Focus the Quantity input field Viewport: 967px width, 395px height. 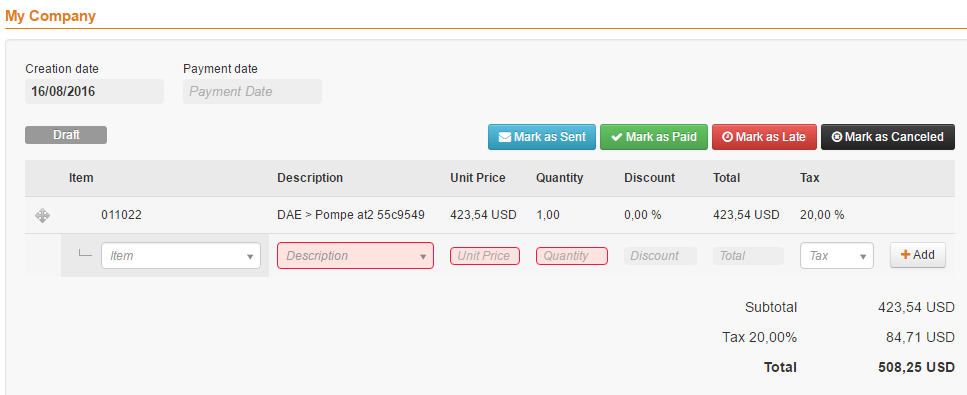click(x=572, y=256)
